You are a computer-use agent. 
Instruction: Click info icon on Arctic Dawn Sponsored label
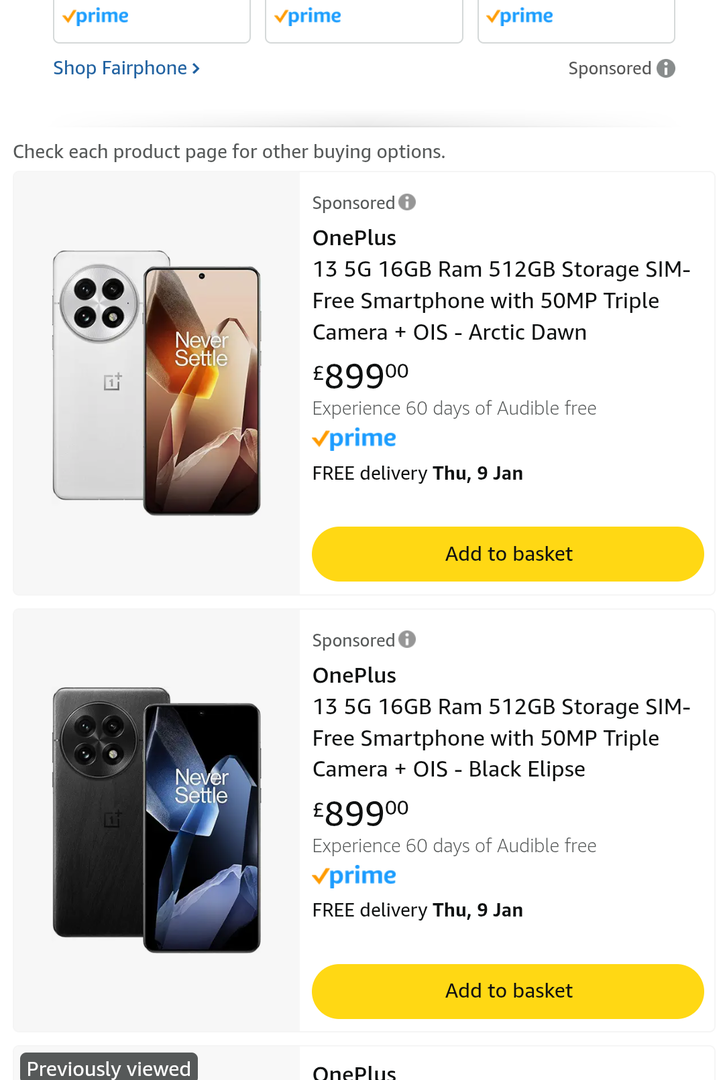coord(407,202)
